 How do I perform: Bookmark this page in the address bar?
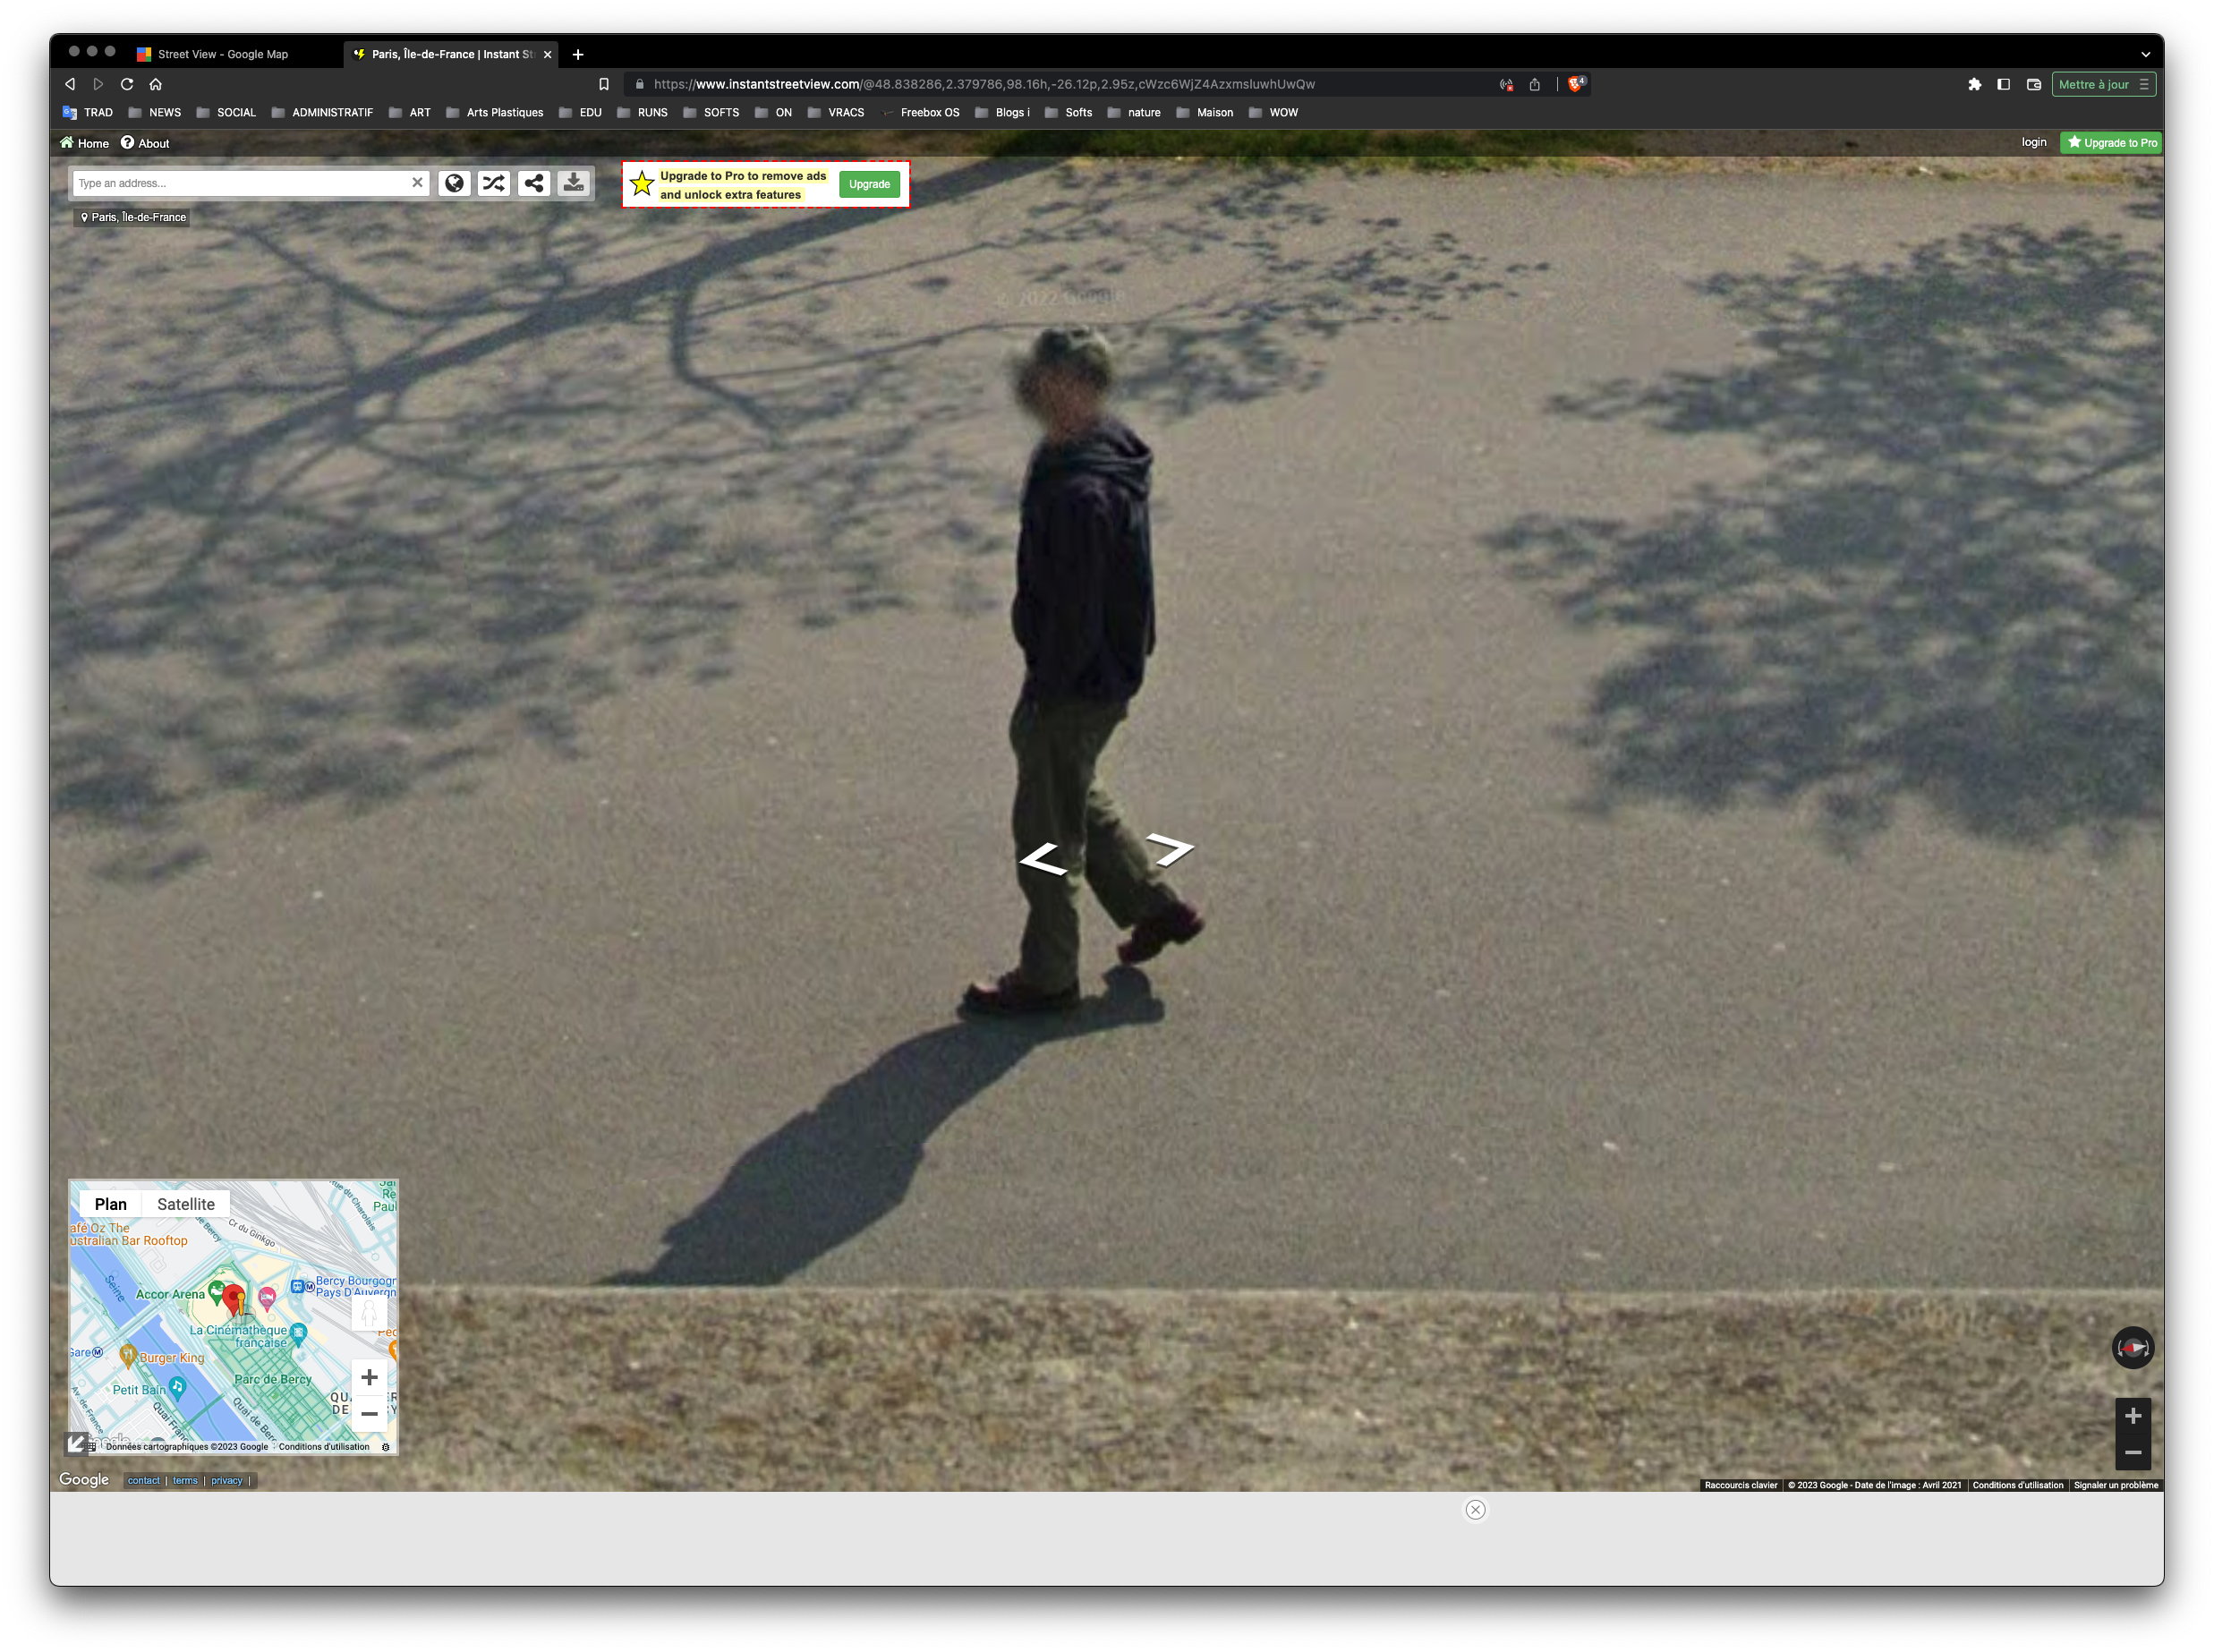coord(604,84)
